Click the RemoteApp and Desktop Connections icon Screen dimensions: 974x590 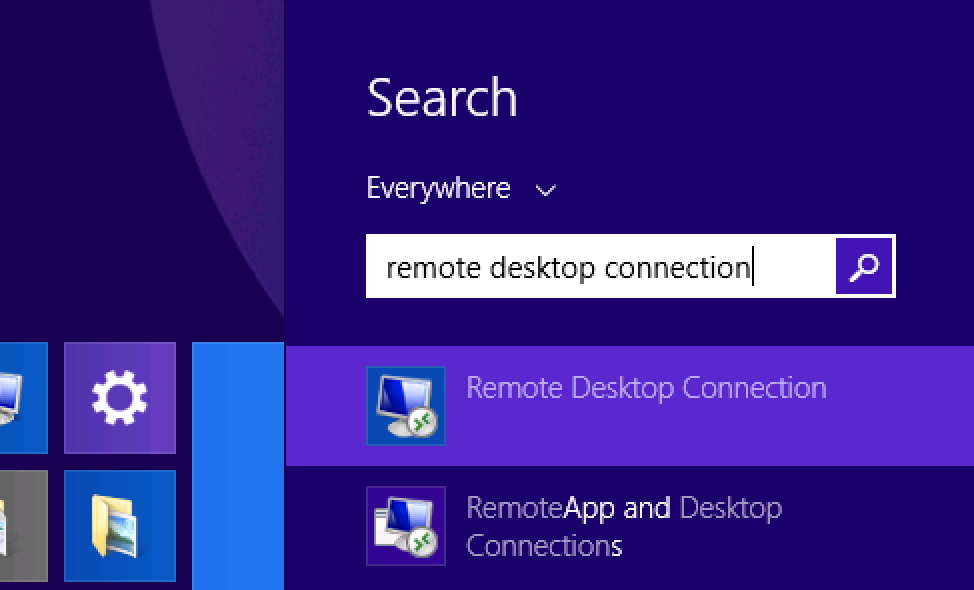406,525
